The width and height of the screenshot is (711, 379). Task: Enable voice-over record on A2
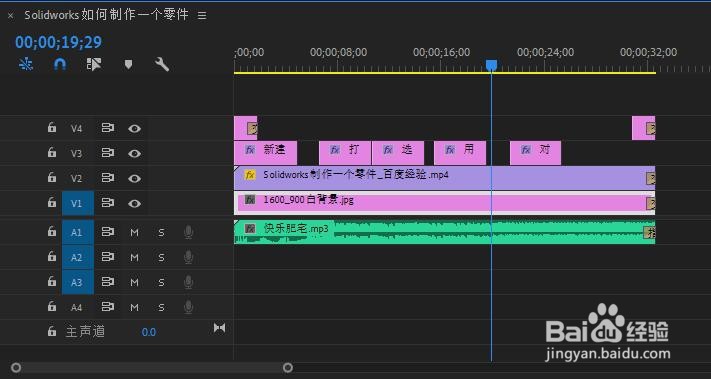point(188,258)
